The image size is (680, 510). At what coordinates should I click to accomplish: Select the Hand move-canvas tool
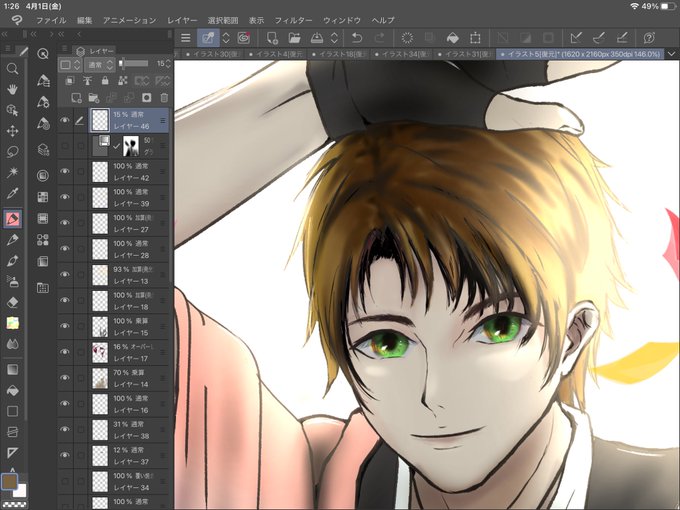(x=13, y=89)
